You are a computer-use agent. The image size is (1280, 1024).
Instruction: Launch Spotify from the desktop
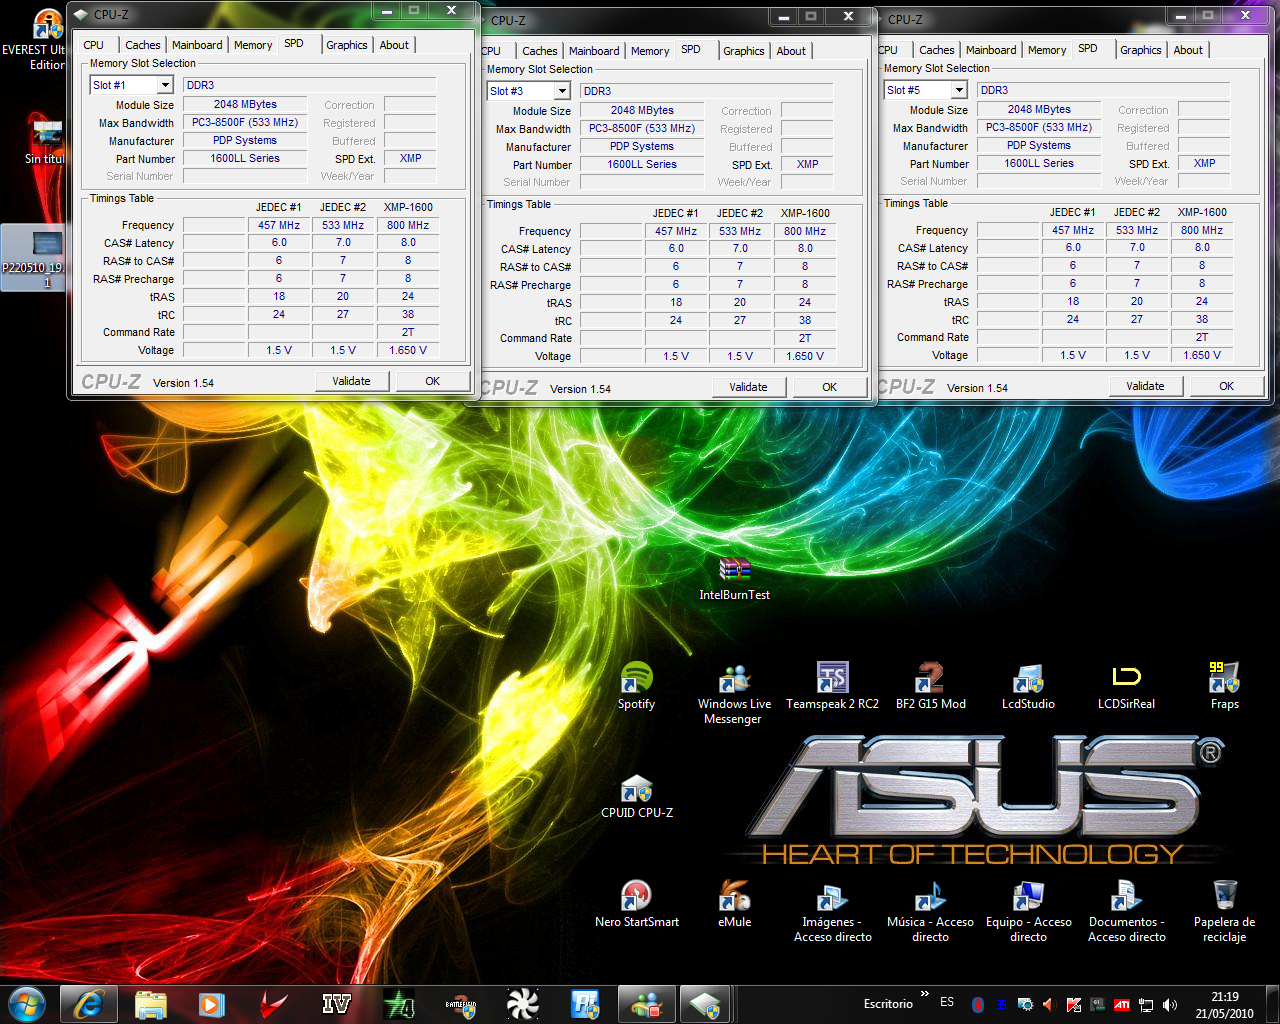(x=636, y=679)
